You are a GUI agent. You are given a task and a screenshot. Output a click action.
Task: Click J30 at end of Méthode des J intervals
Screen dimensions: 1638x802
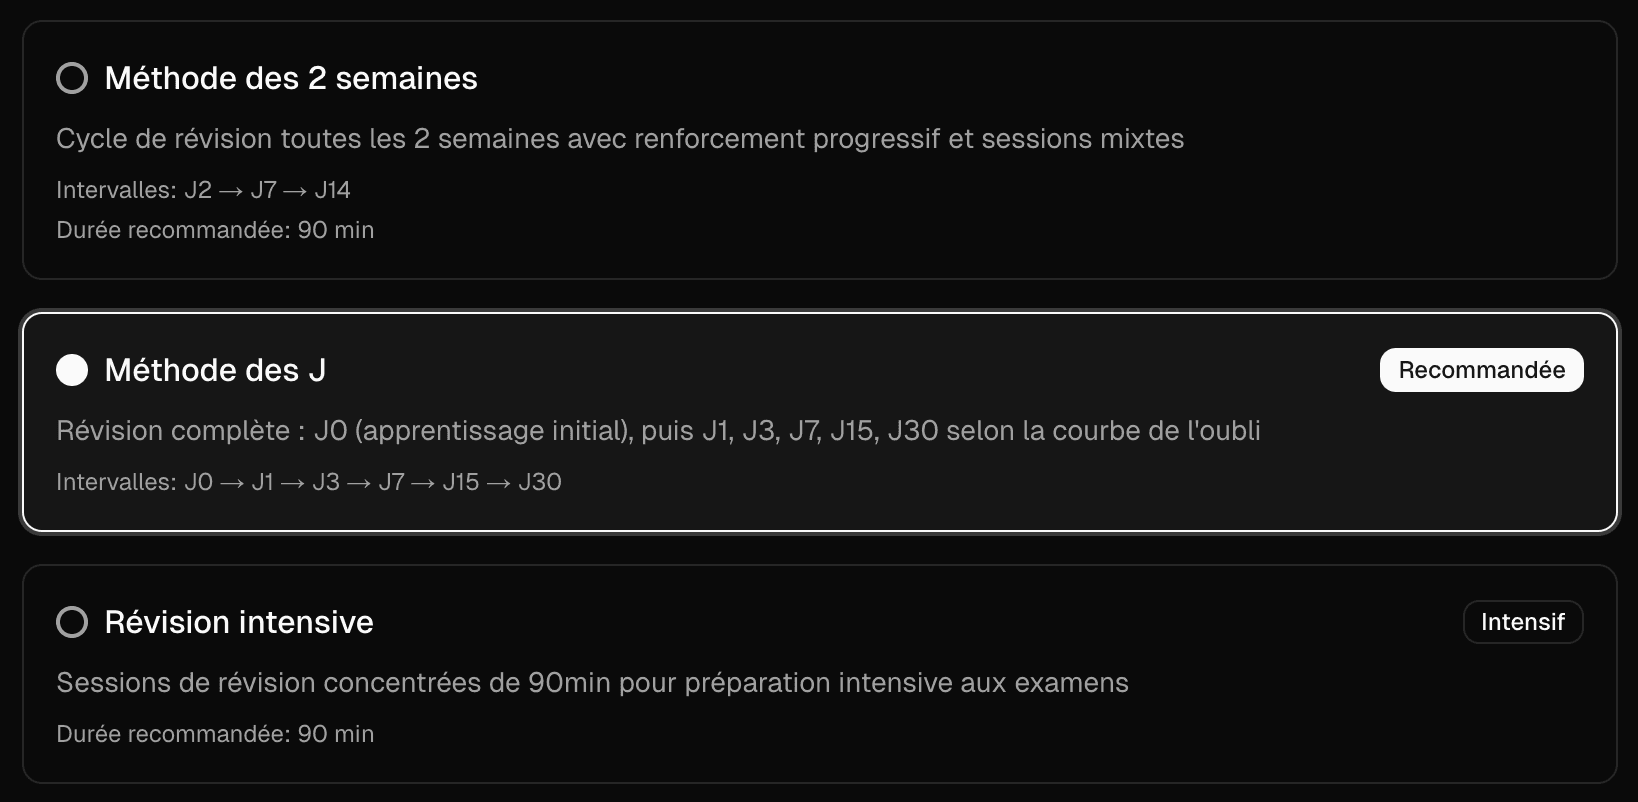(x=540, y=482)
